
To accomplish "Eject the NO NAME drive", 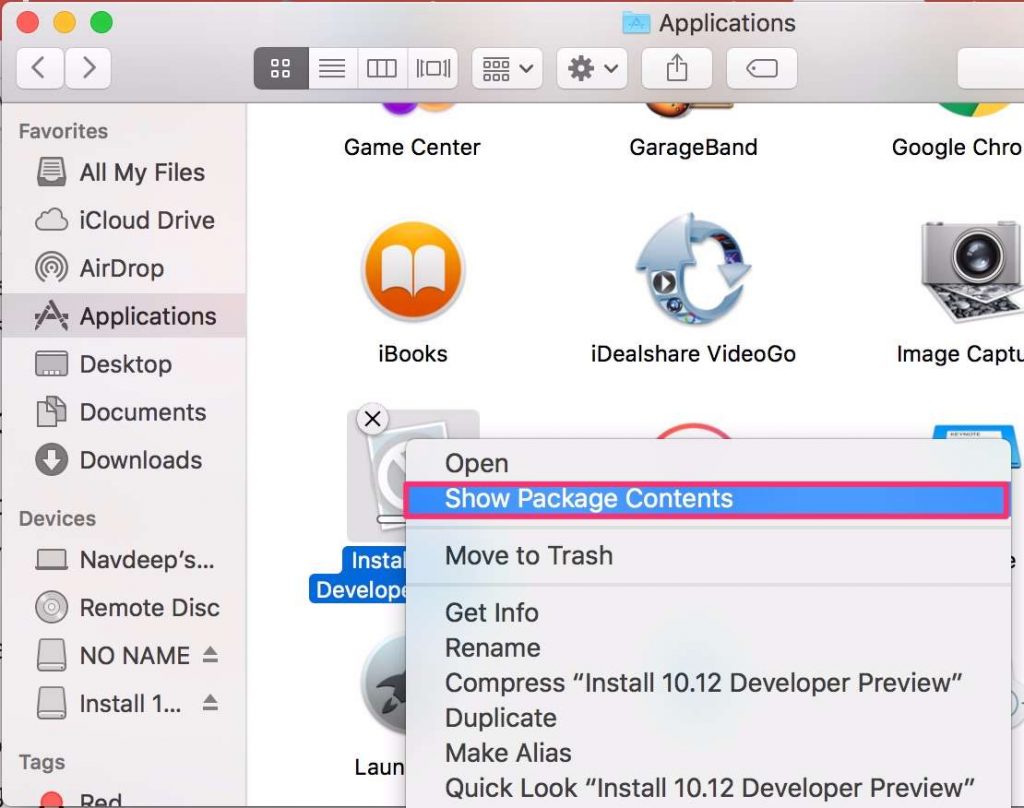I will click(x=210, y=654).
